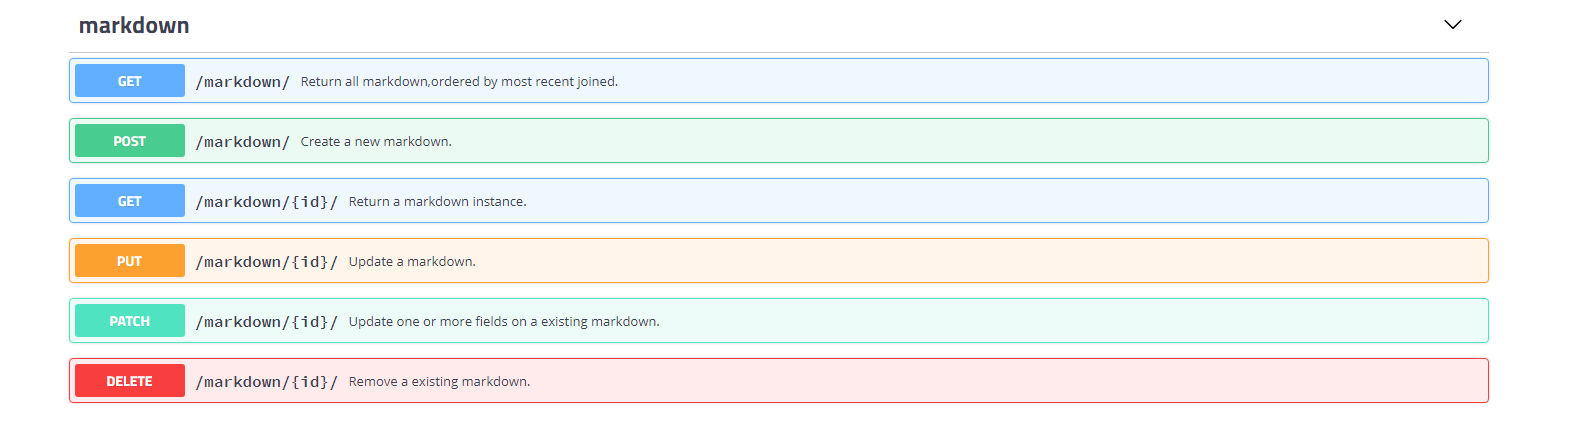Click the markdown section heading
Image resolution: width=1590 pixels, height=429 pixels.
point(134,26)
